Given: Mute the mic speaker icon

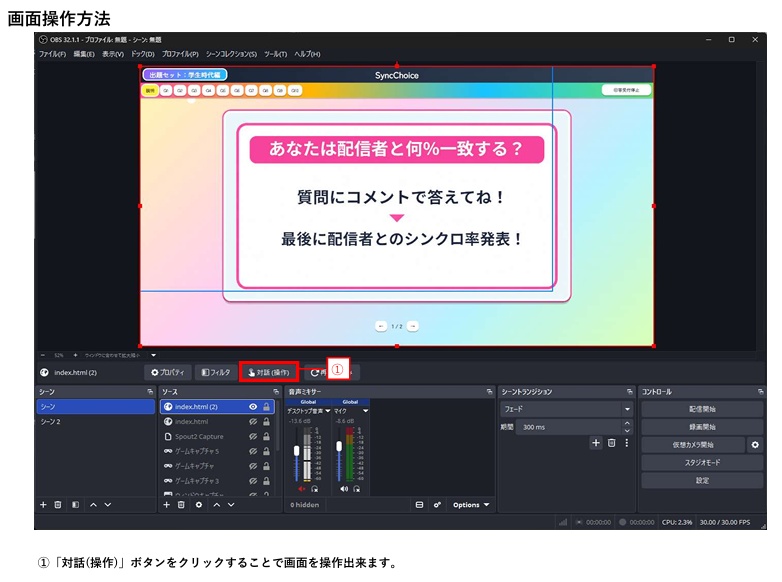Looking at the screenshot, I should tap(344, 489).
